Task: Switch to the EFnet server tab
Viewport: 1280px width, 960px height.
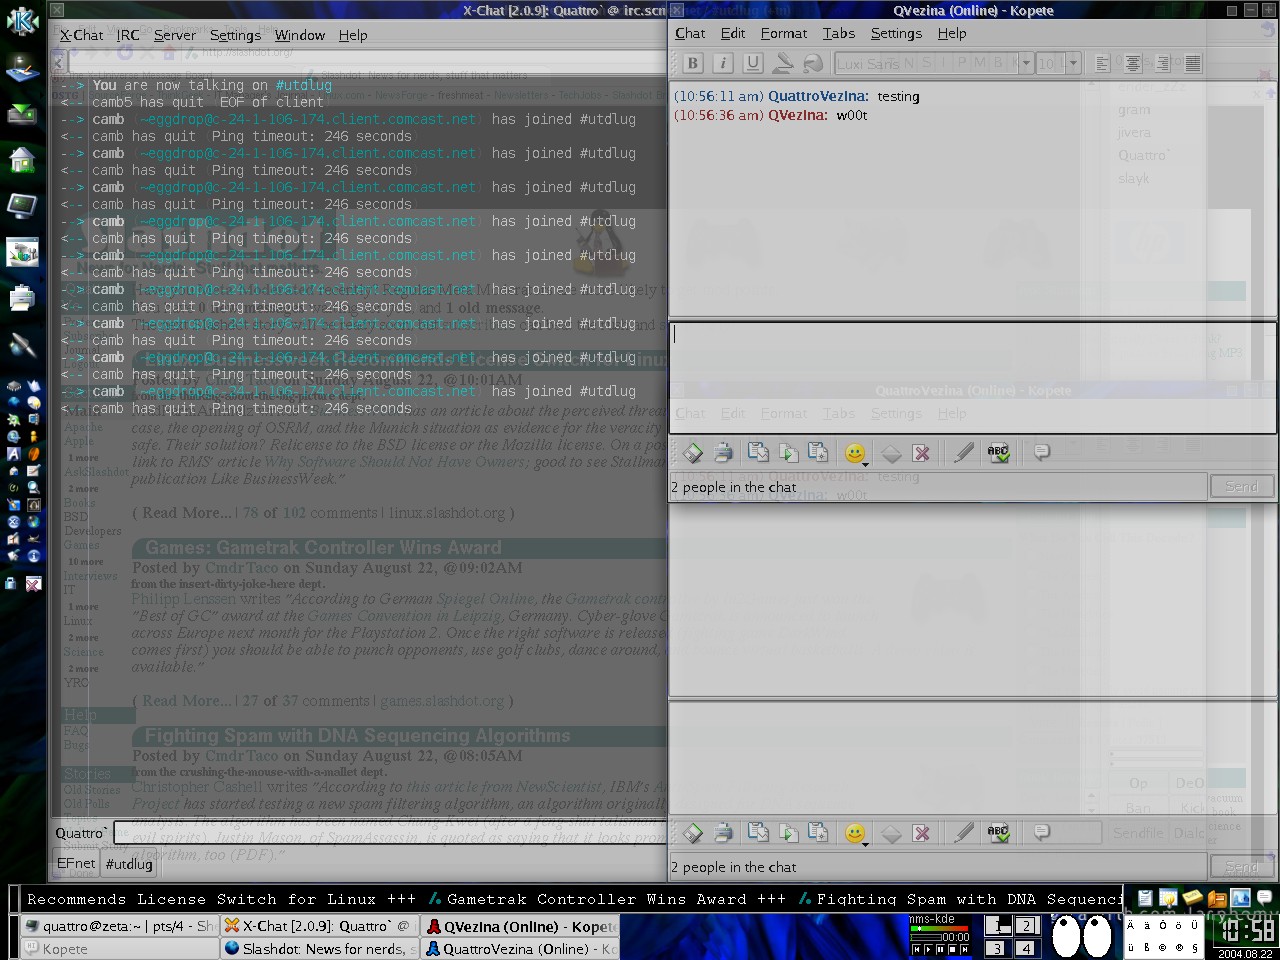Action: pos(76,863)
